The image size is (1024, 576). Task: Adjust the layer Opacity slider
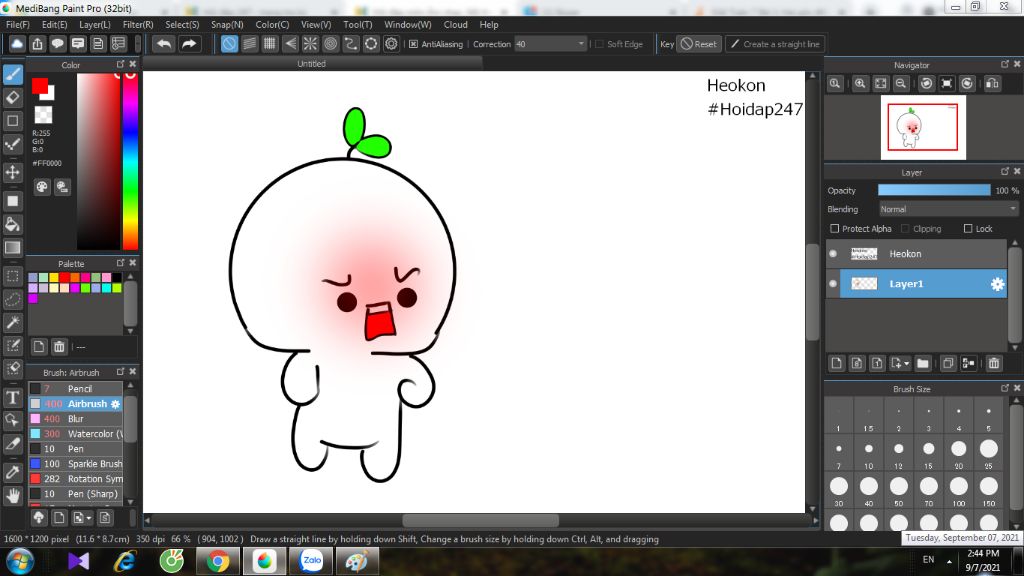(x=934, y=190)
